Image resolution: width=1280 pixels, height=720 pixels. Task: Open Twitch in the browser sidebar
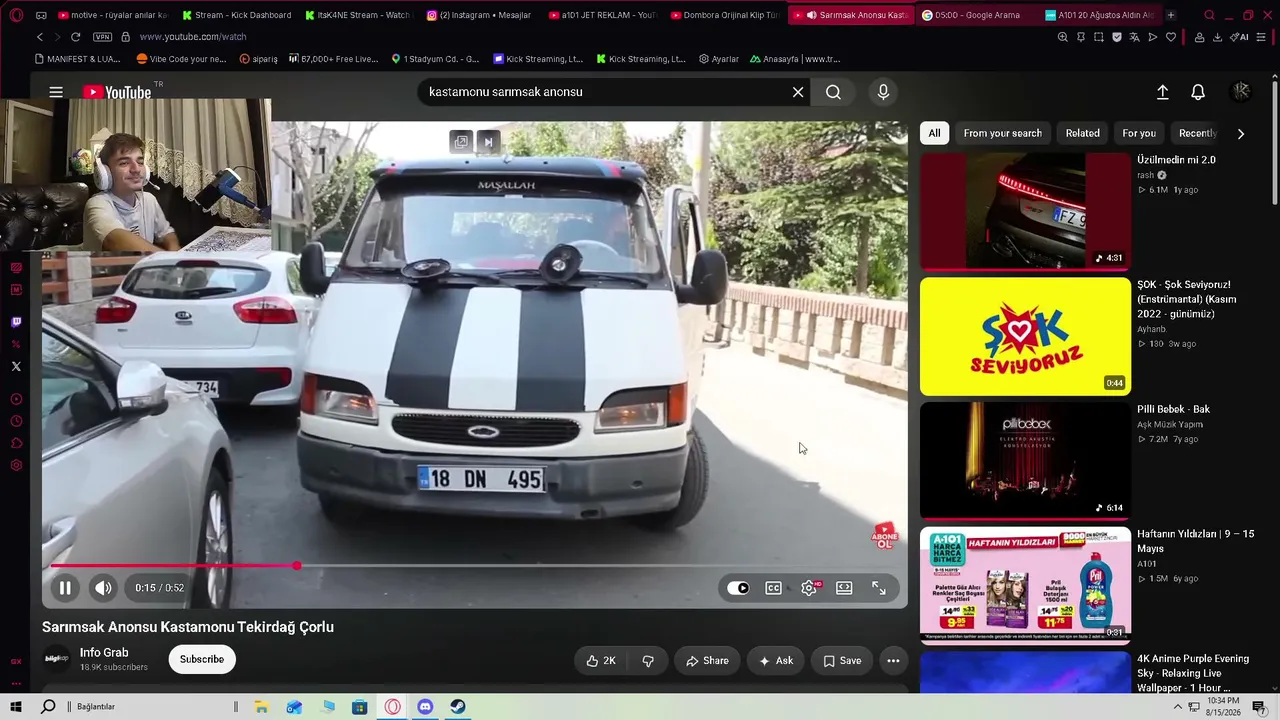coord(16,322)
